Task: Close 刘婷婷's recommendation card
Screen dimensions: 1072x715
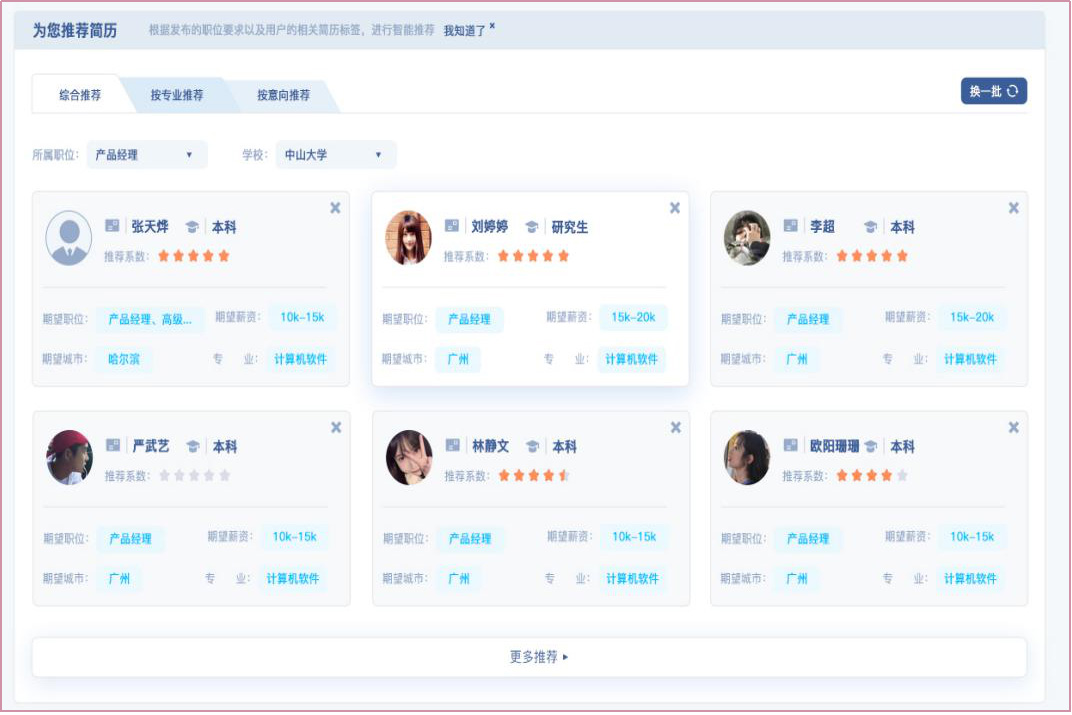Action: [675, 208]
